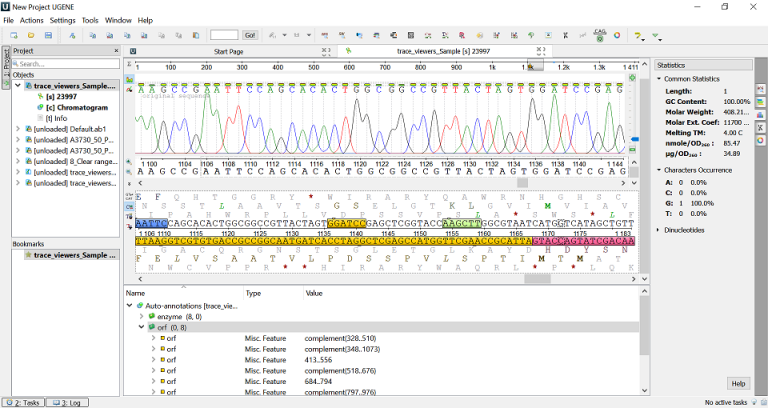
Task: Click the new project toolbar icon
Action: (14, 35)
